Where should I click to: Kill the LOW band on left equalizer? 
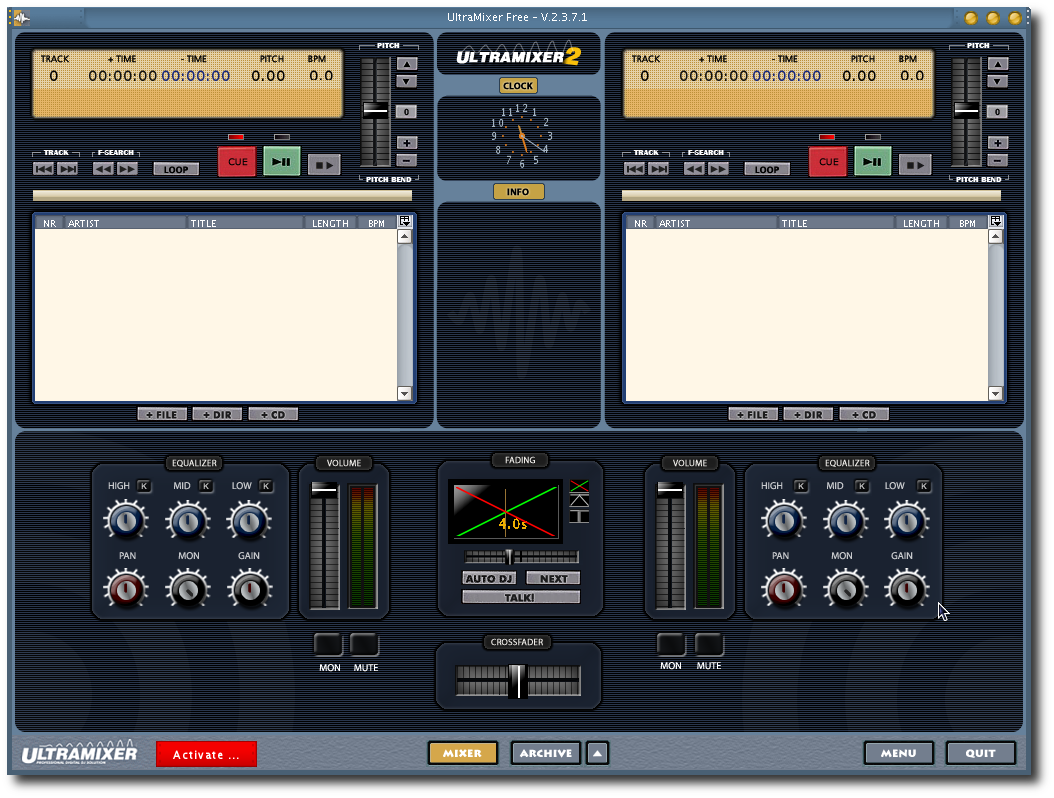(x=266, y=486)
